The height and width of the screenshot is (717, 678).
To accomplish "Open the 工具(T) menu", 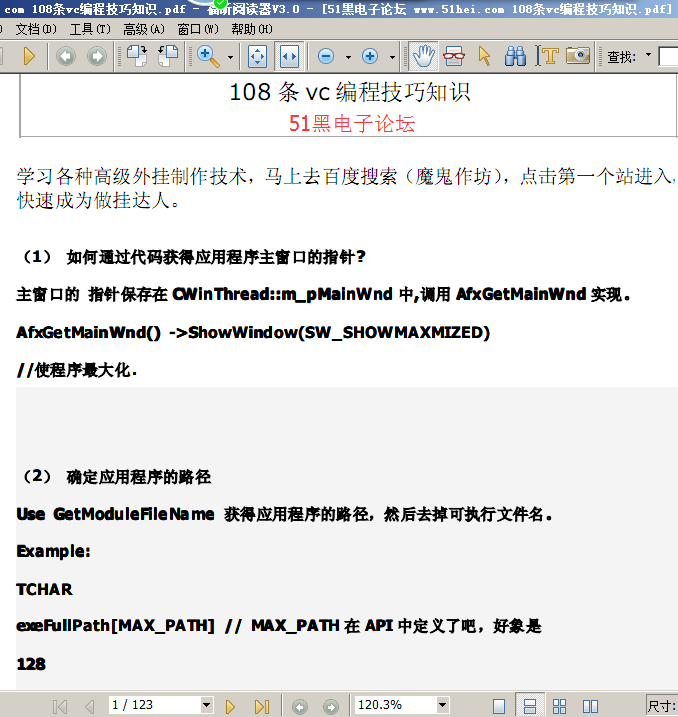I will pyautogui.click(x=90, y=29).
